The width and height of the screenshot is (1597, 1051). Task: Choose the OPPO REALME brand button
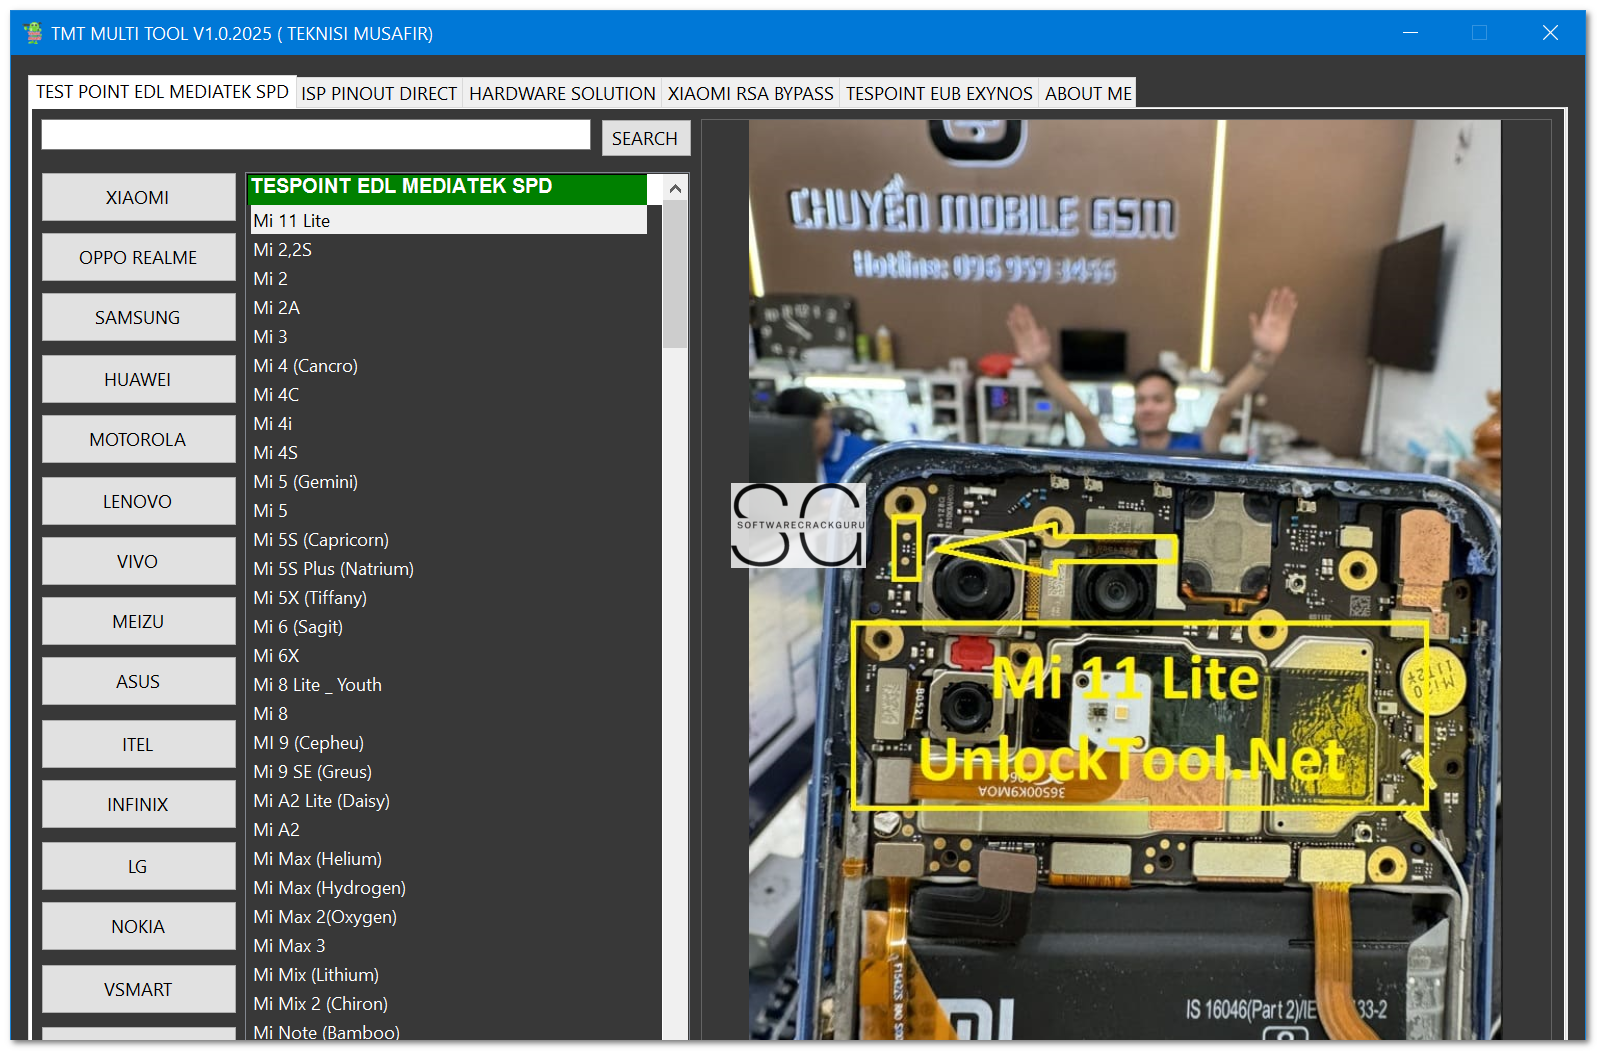[x=138, y=257]
